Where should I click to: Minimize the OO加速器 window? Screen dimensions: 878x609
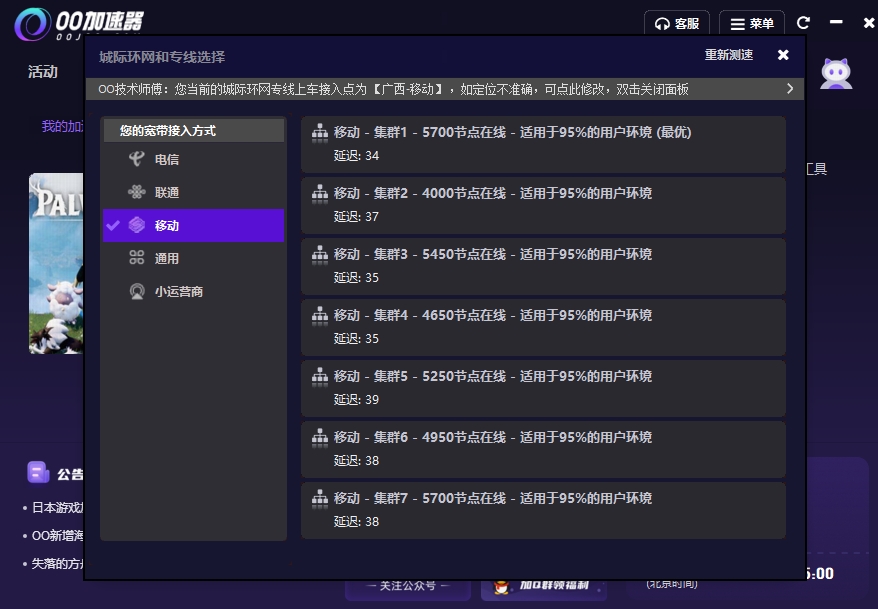pyautogui.click(x=836, y=22)
